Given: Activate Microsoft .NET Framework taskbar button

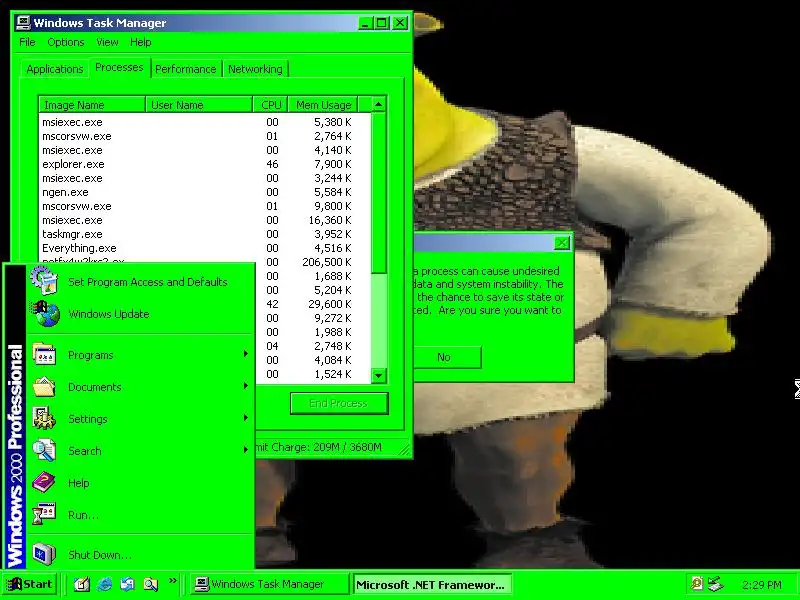Looking at the screenshot, I should point(432,584).
